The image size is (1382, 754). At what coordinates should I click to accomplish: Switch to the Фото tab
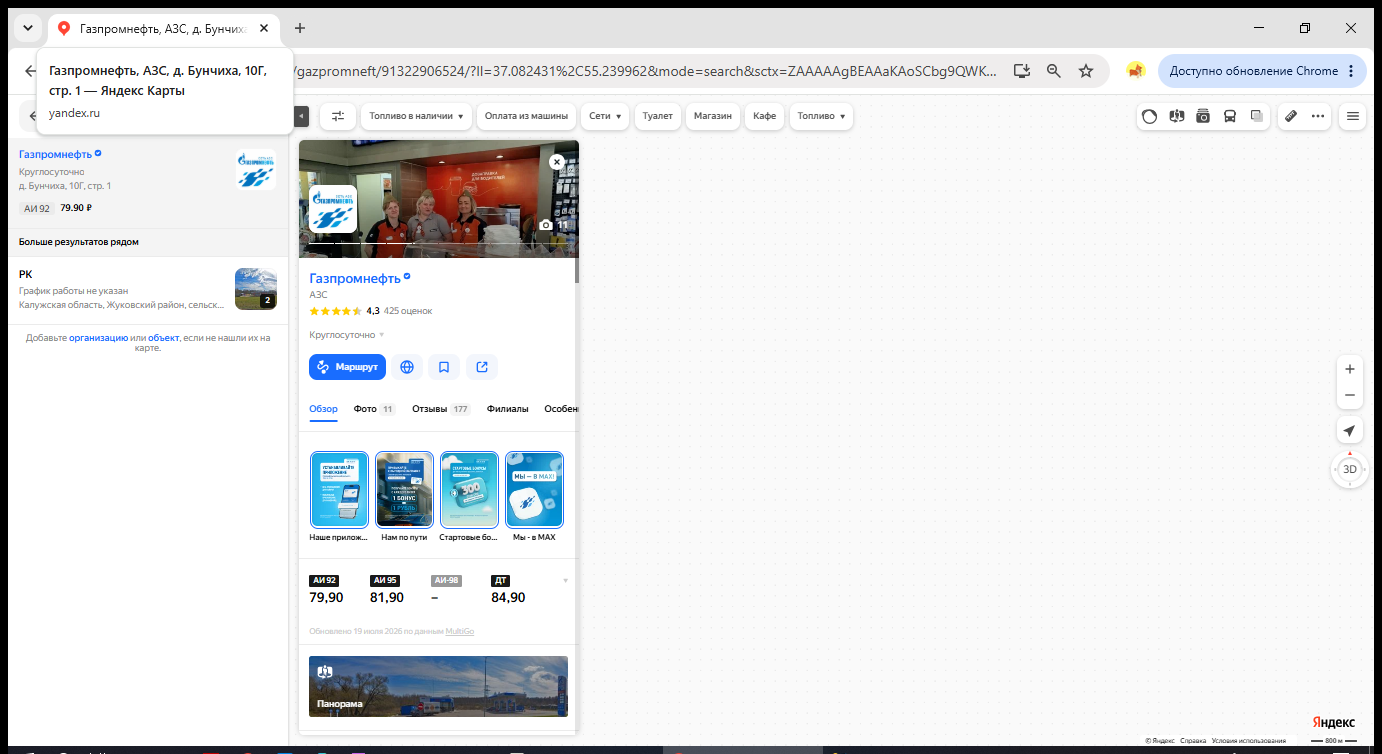click(374, 409)
